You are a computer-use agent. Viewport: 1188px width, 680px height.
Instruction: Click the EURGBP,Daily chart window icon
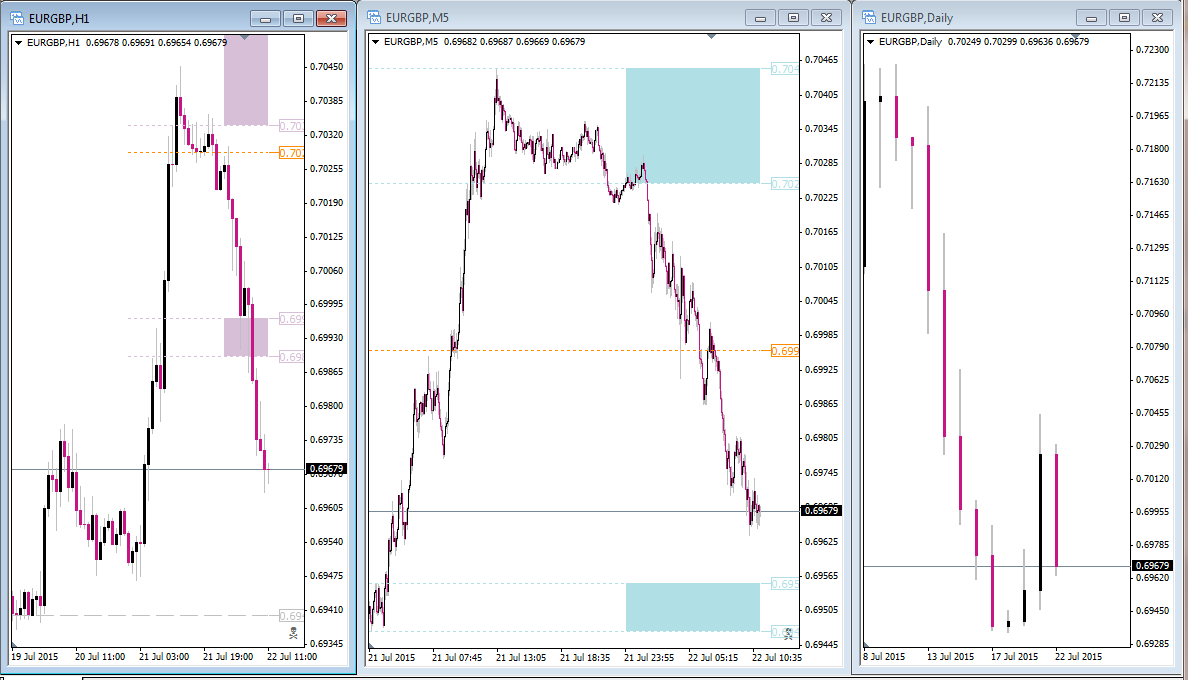[x=869, y=17]
